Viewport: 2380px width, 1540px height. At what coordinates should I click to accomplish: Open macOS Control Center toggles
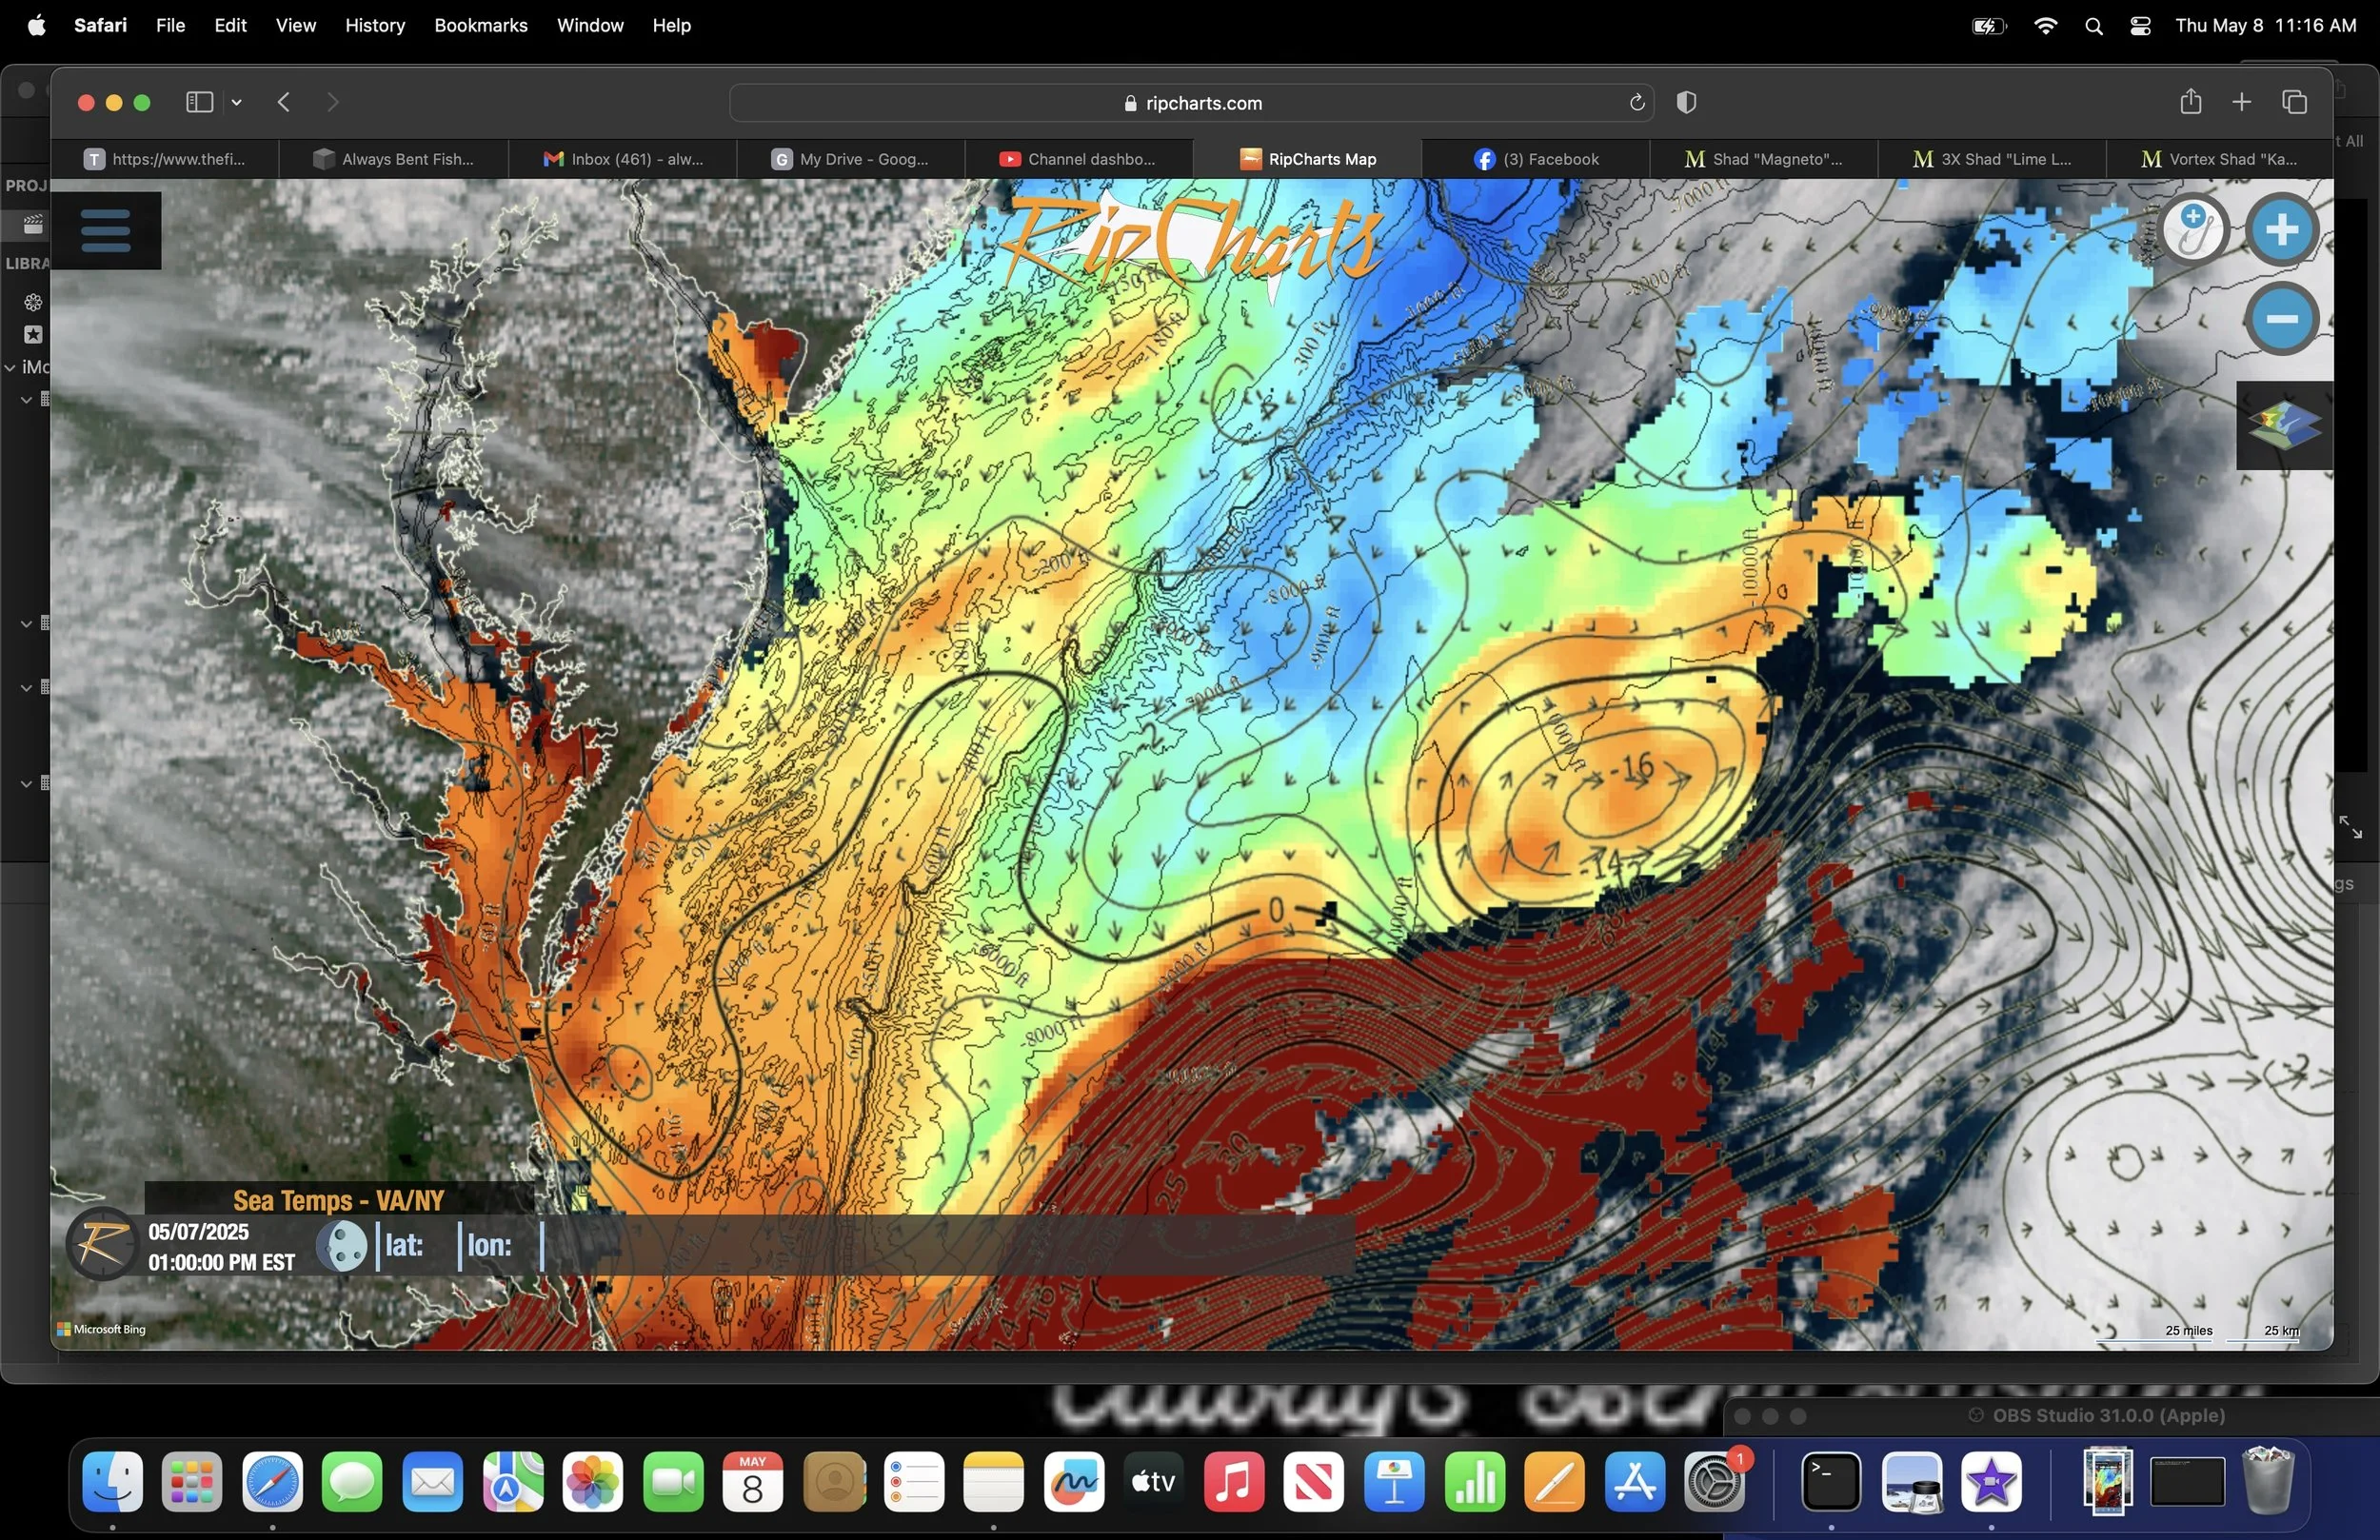click(2140, 26)
